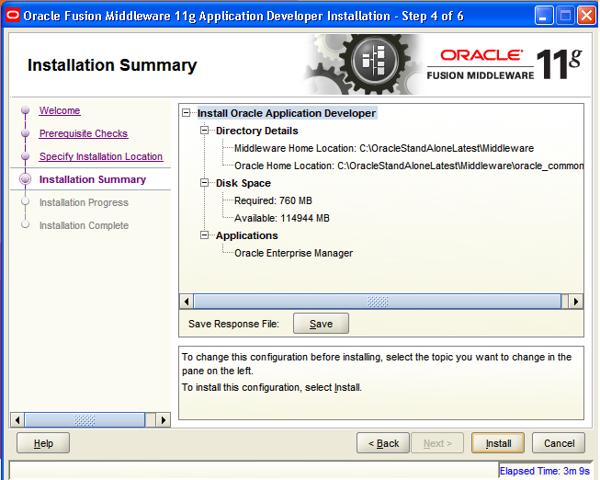Go to Prerequisite Checks step
600x480 pixels.
click(x=83, y=134)
